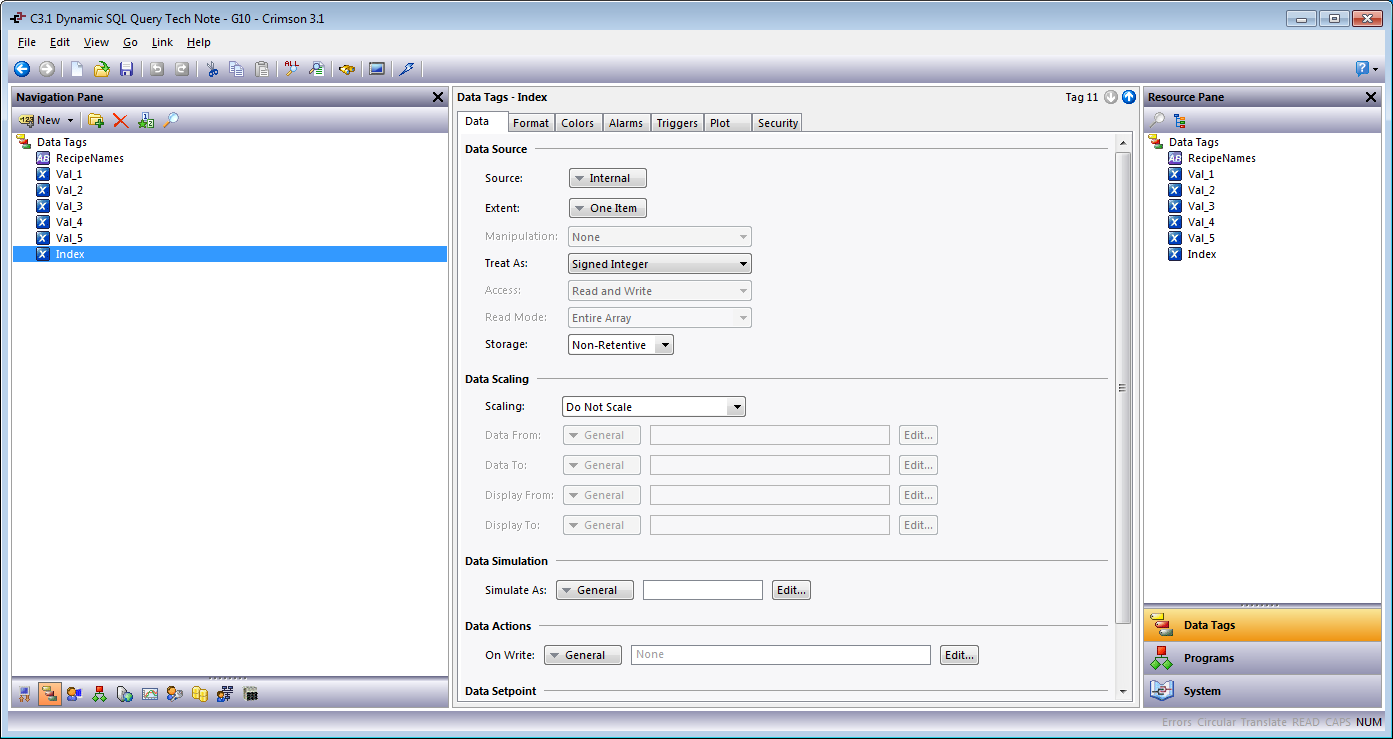This screenshot has height=739, width=1393.
Task: Click the Copy icon in toolbar
Action: (236, 69)
